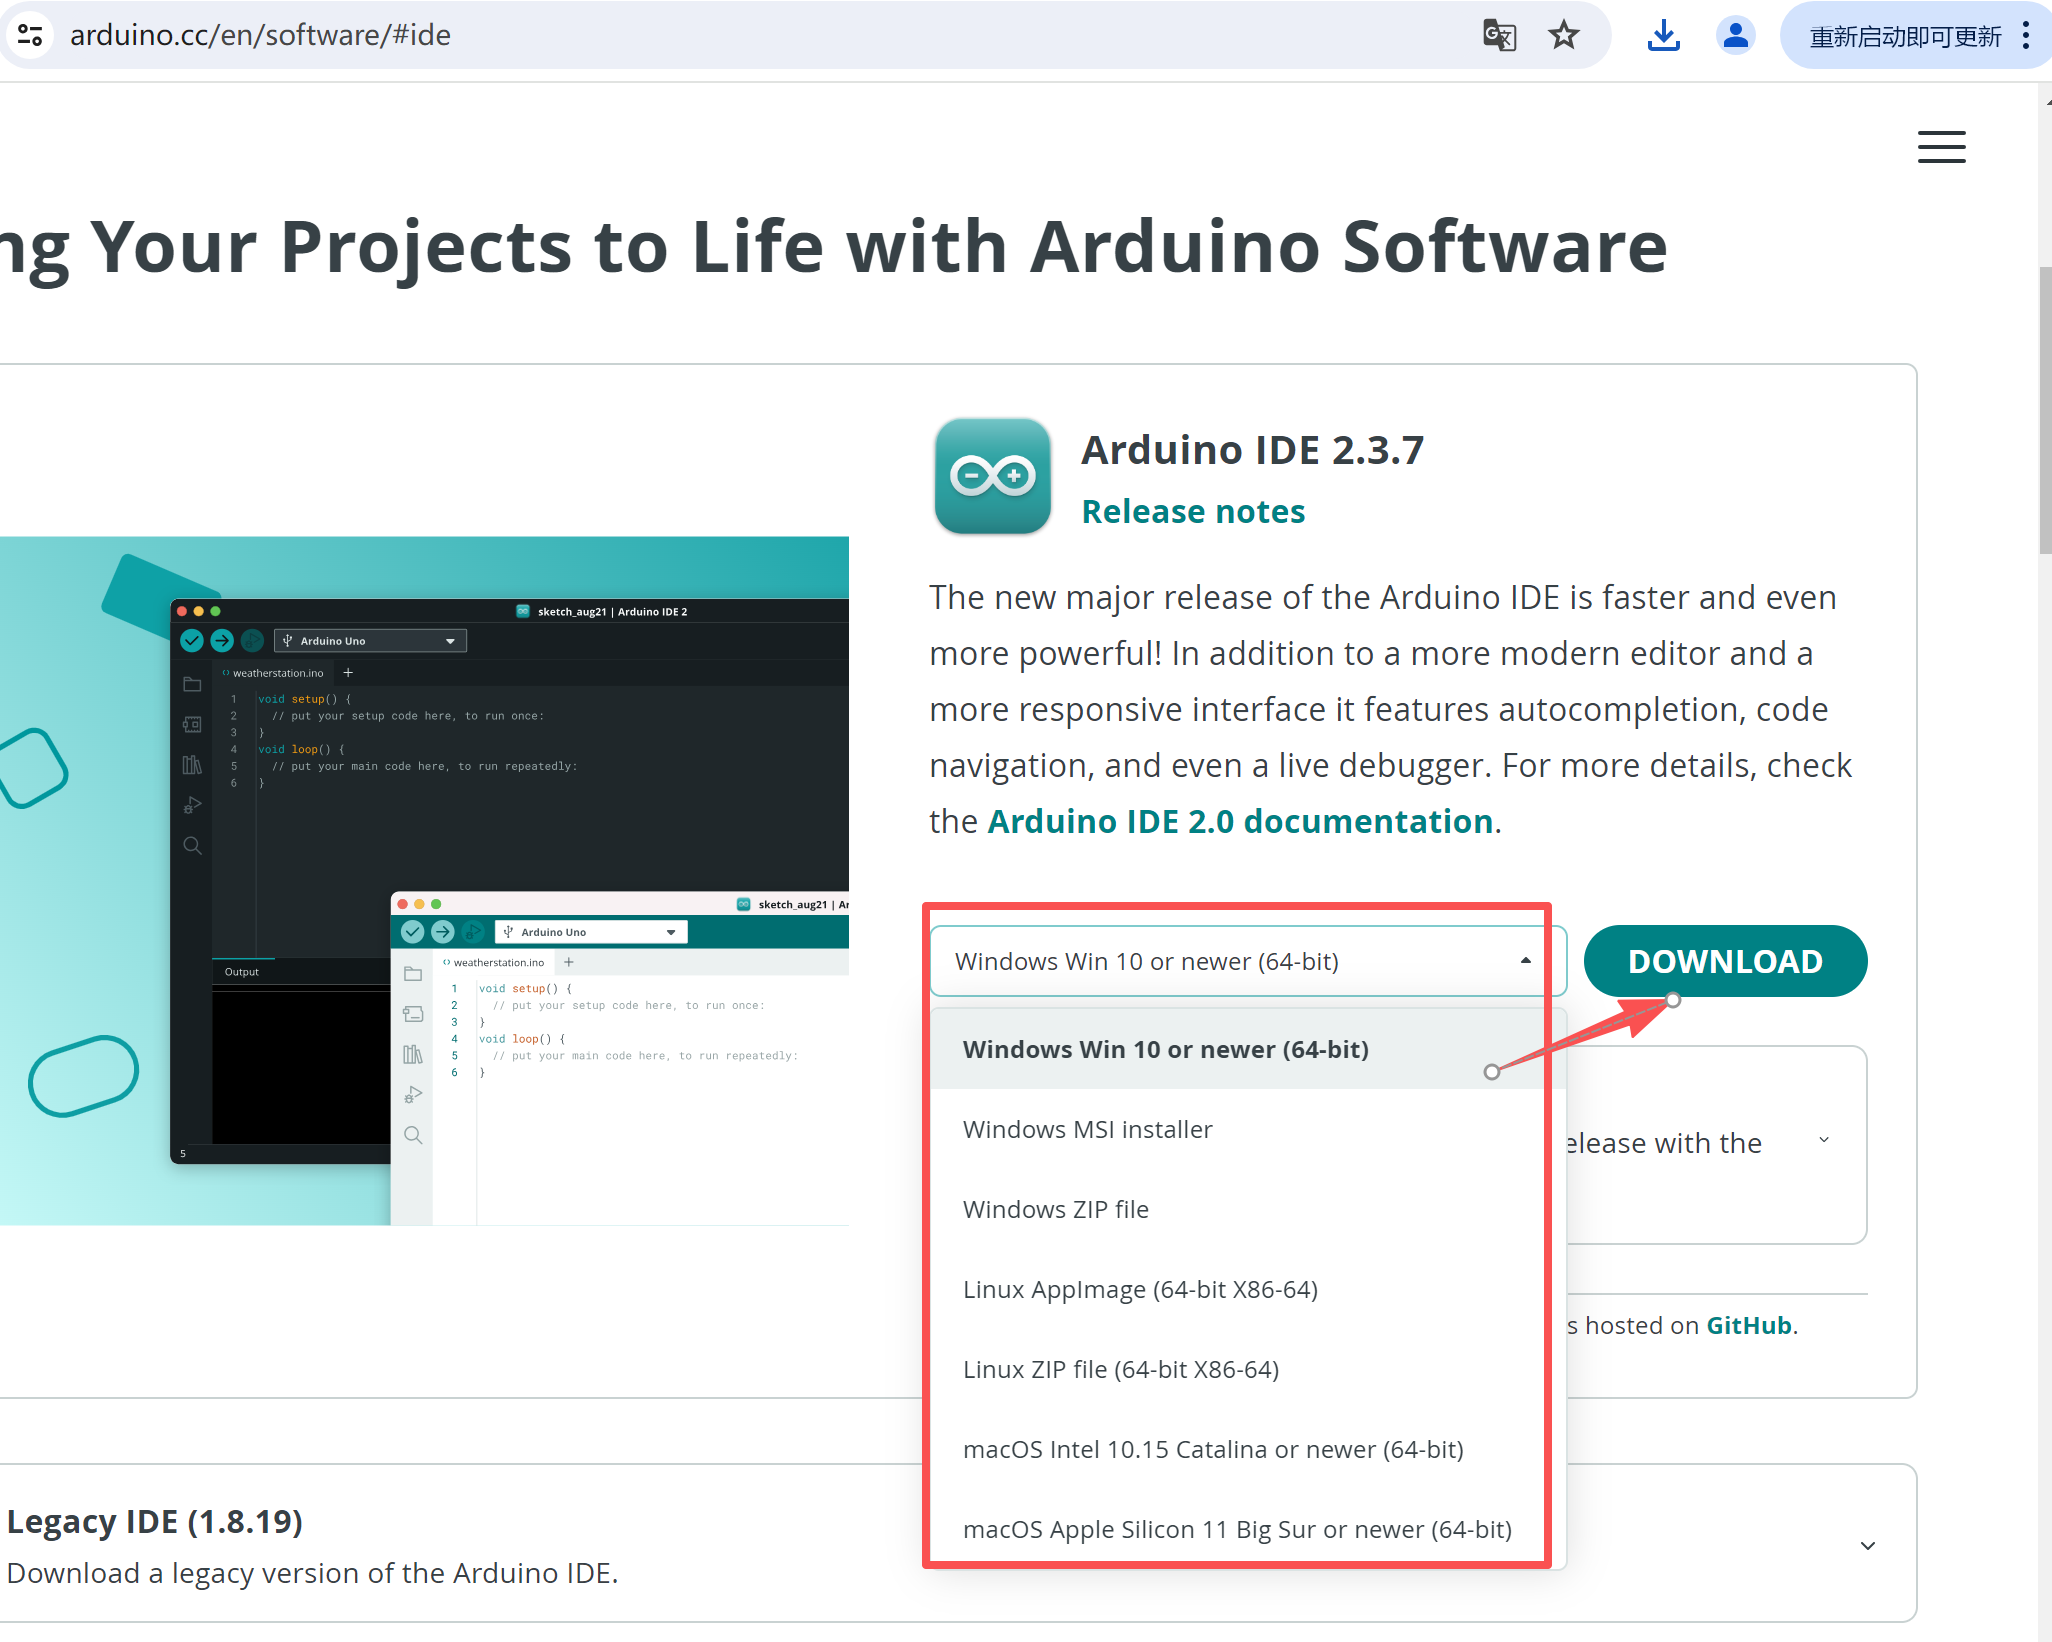The width and height of the screenshot is (2052, 1642).
Task: Select Linux AppImage (64-bit X86-64)
Action: point(1140,1289)
